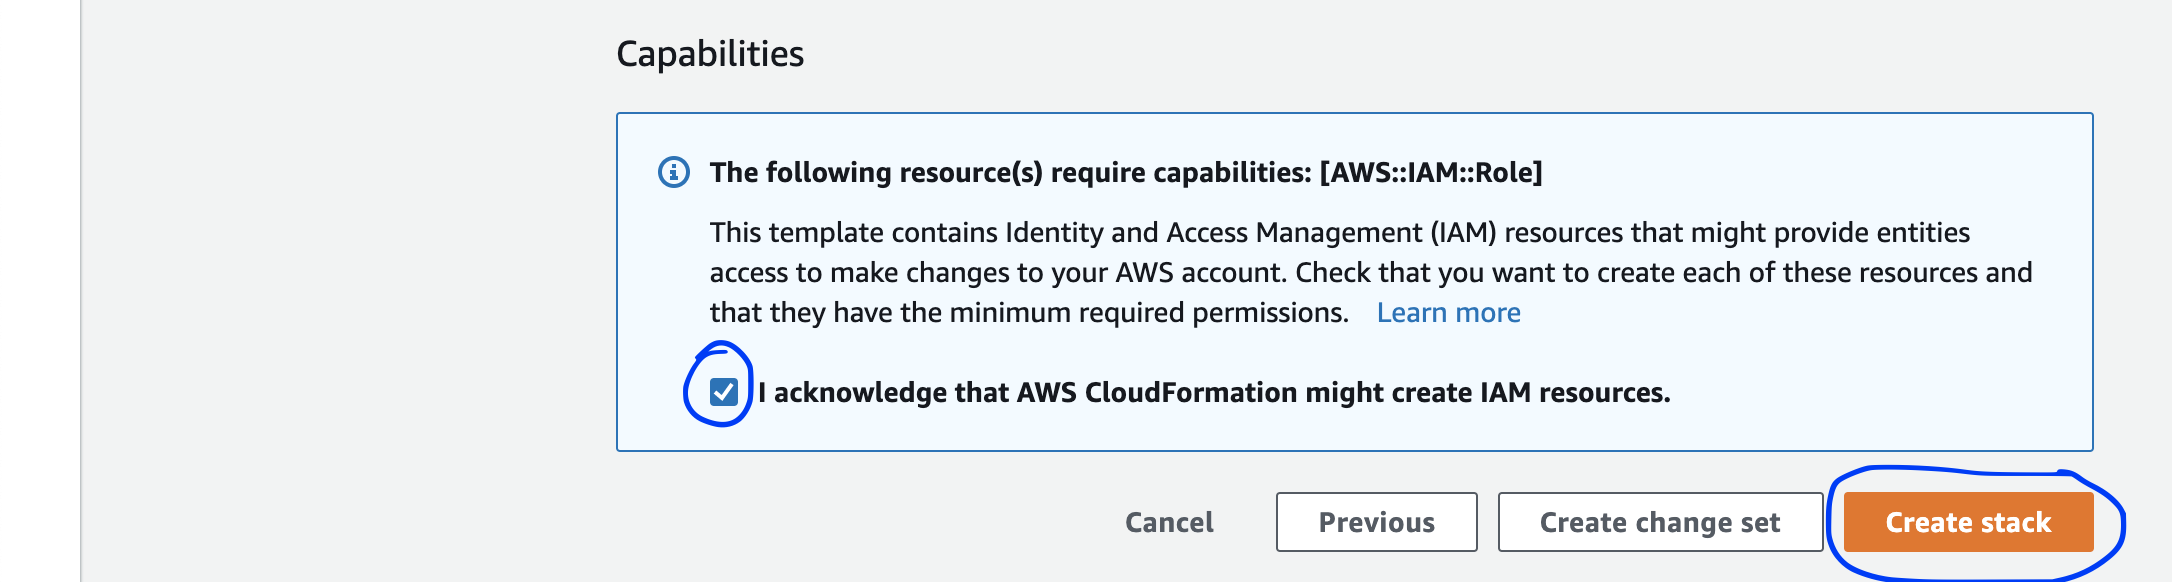
Task: Click the orange Create stack button
Action: pos(1968,522)
